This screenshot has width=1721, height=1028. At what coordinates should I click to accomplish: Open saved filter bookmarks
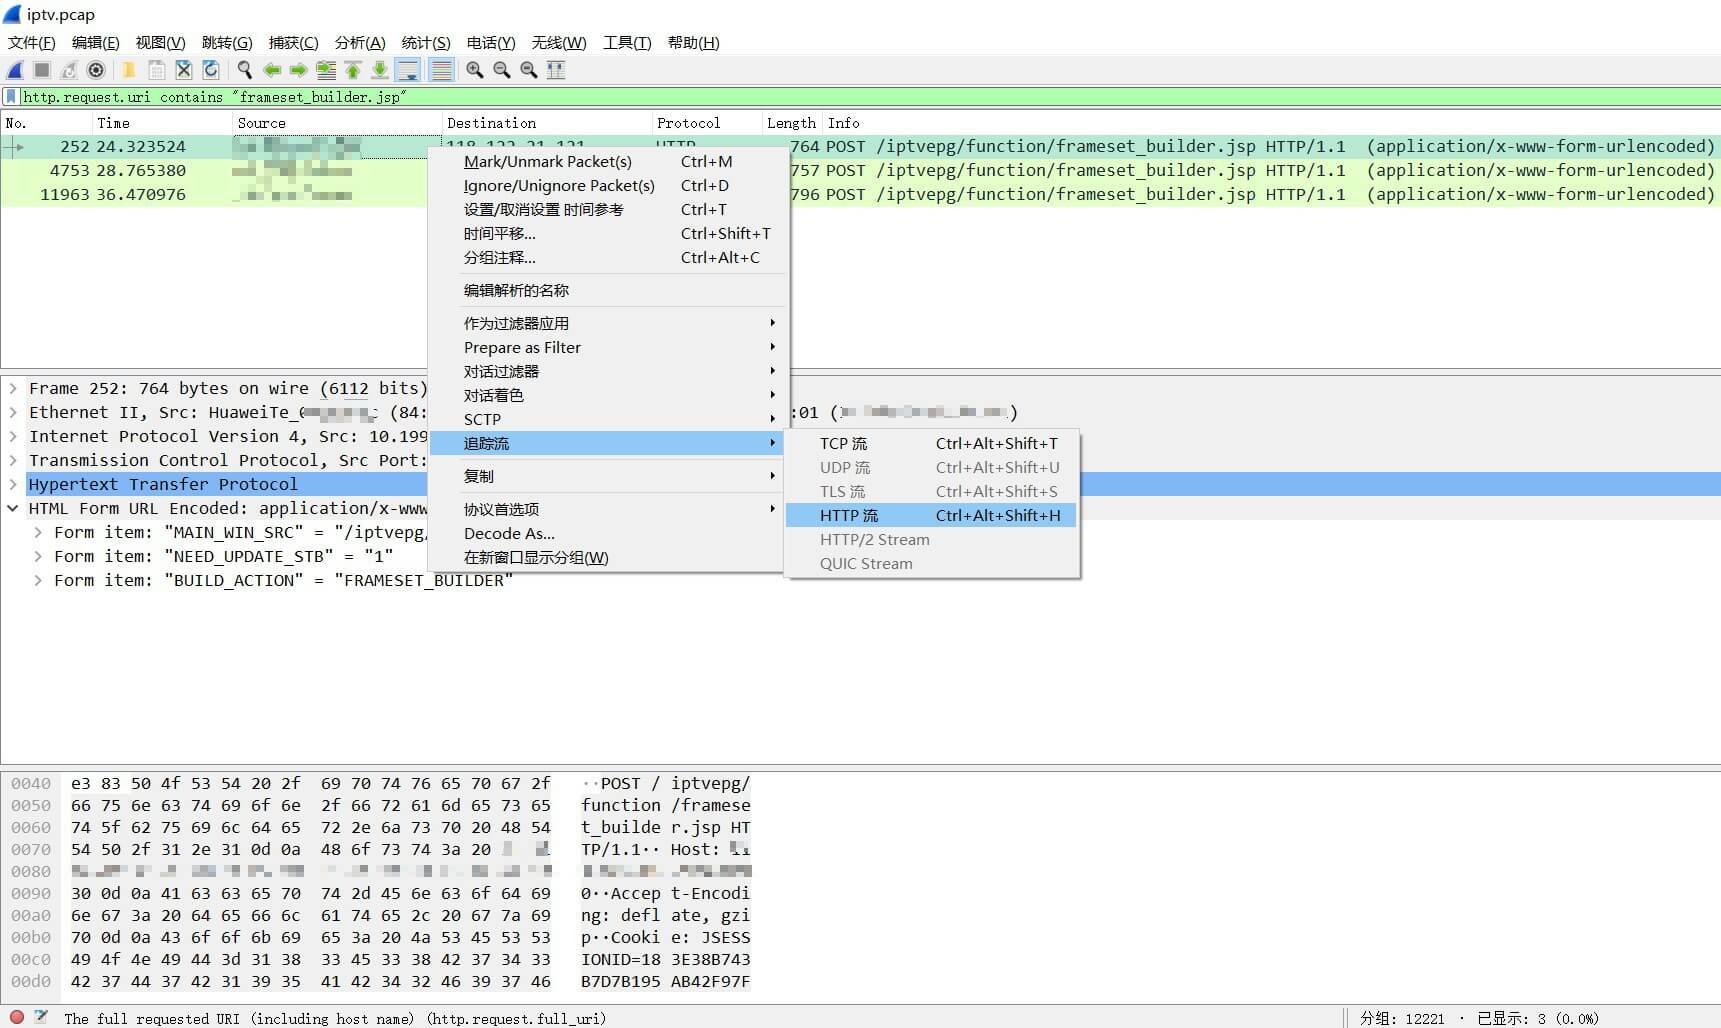coord(10,96)
